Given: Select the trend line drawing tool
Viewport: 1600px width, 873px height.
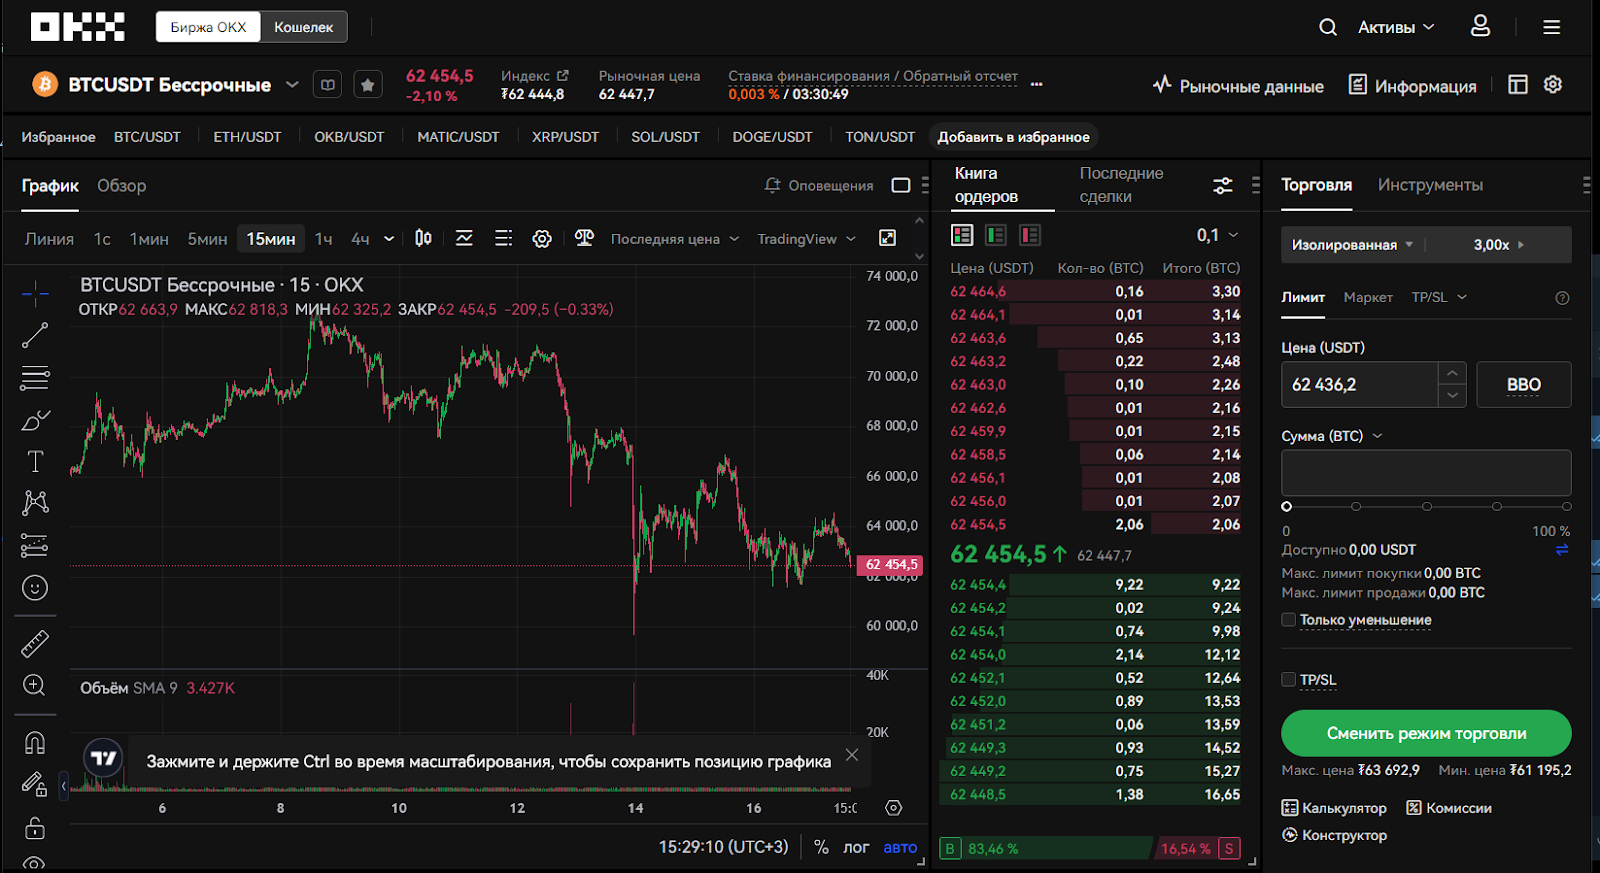Looking at the screenshot, I should click(x=35, y=335).
